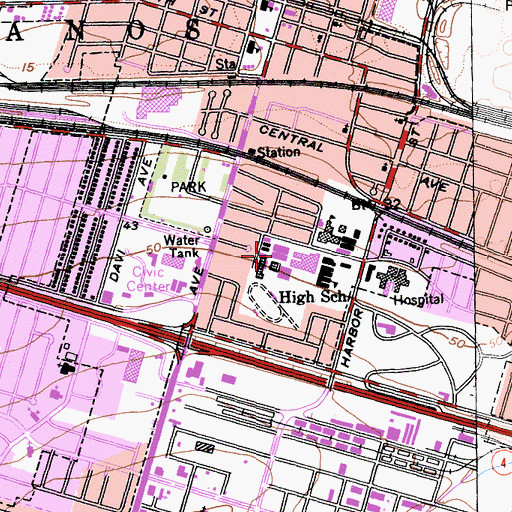Click the Civic Center label

click(x=148, y=279)
